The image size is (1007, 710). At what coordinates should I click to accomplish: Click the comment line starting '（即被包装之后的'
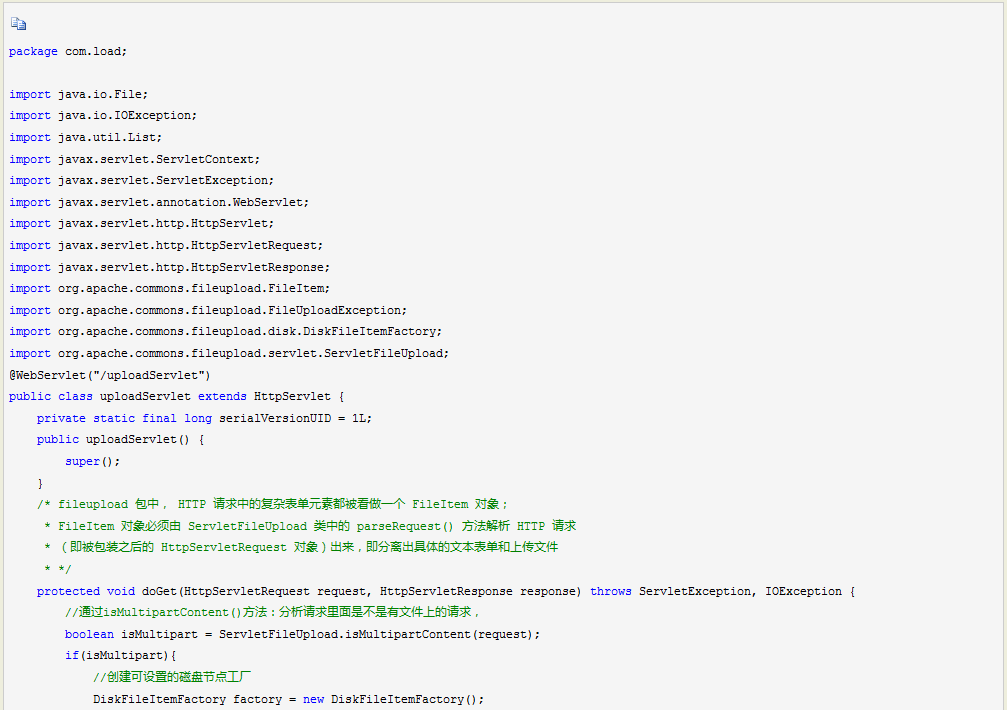click(301, 547)
